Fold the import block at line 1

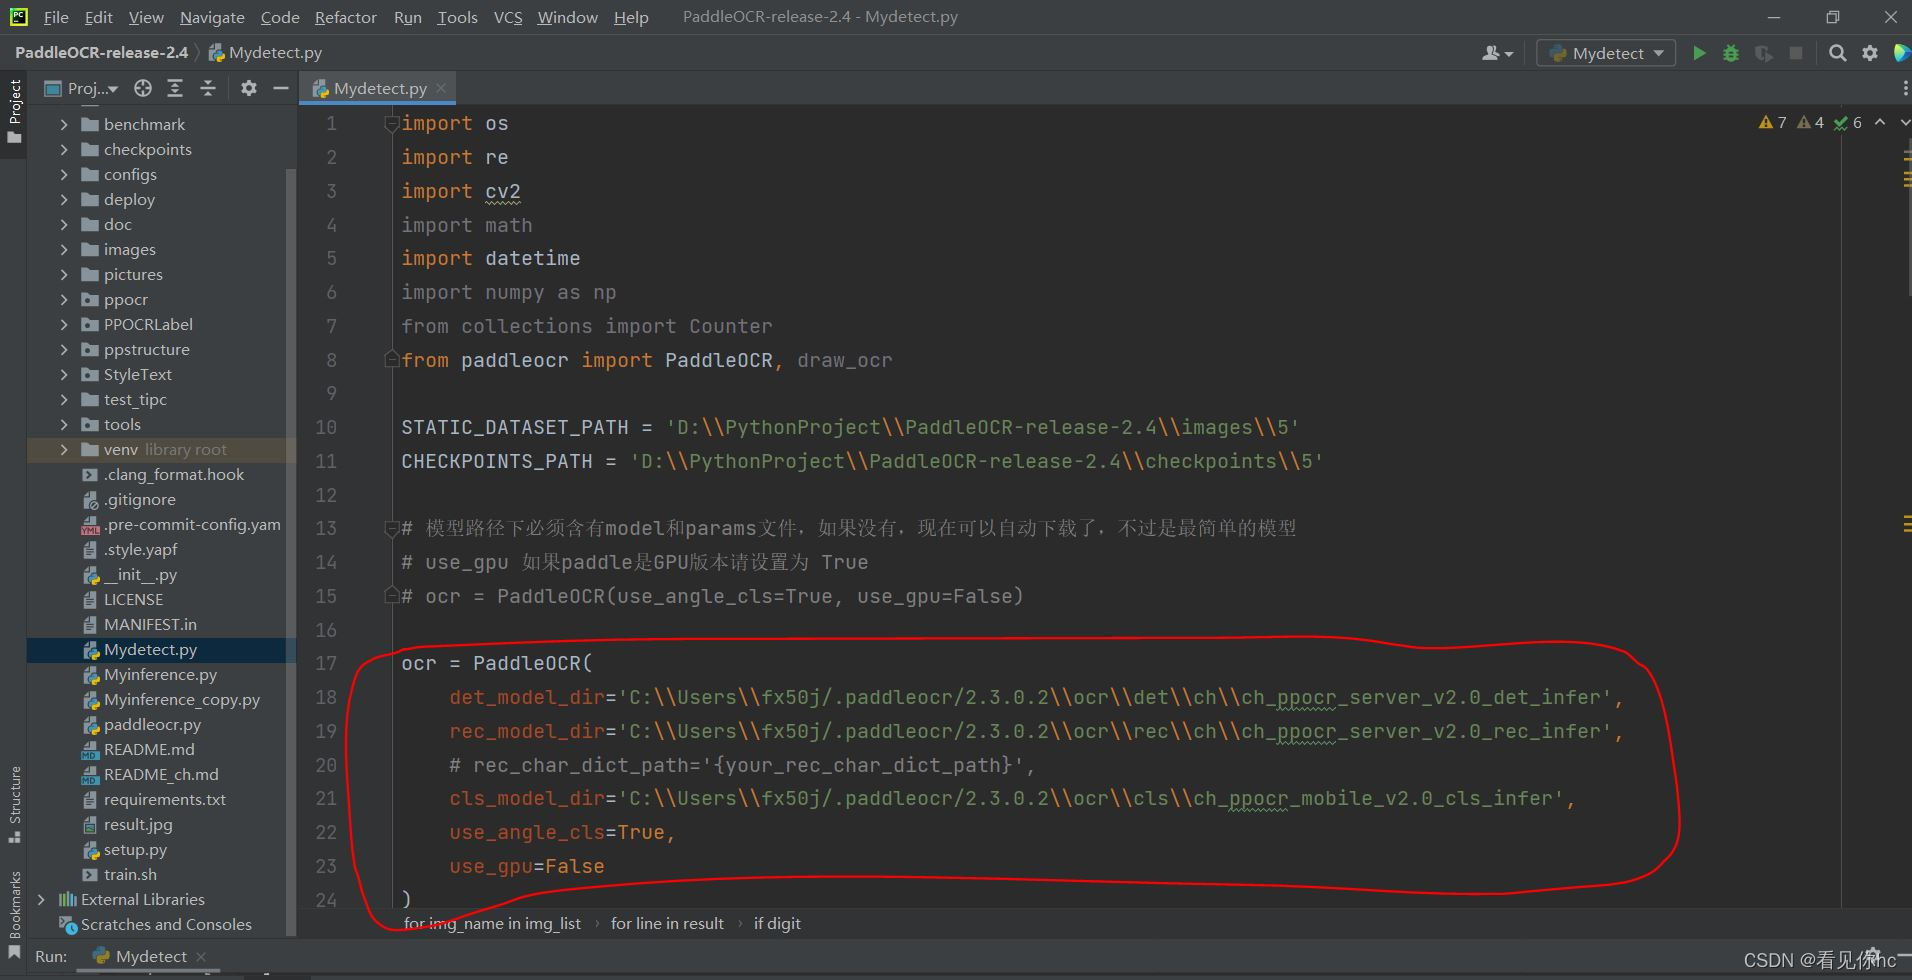tap(392, 124)
